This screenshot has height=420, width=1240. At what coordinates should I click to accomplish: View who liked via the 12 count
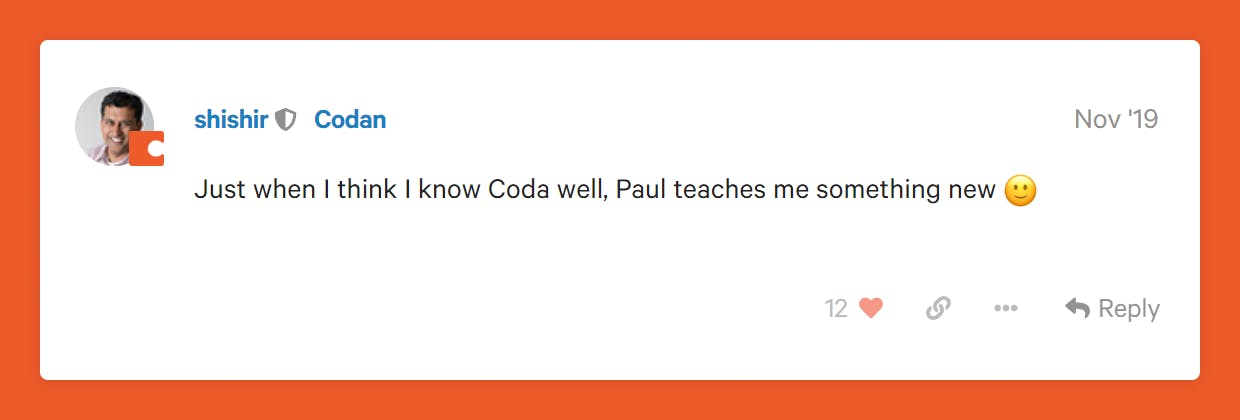[836, 309]
